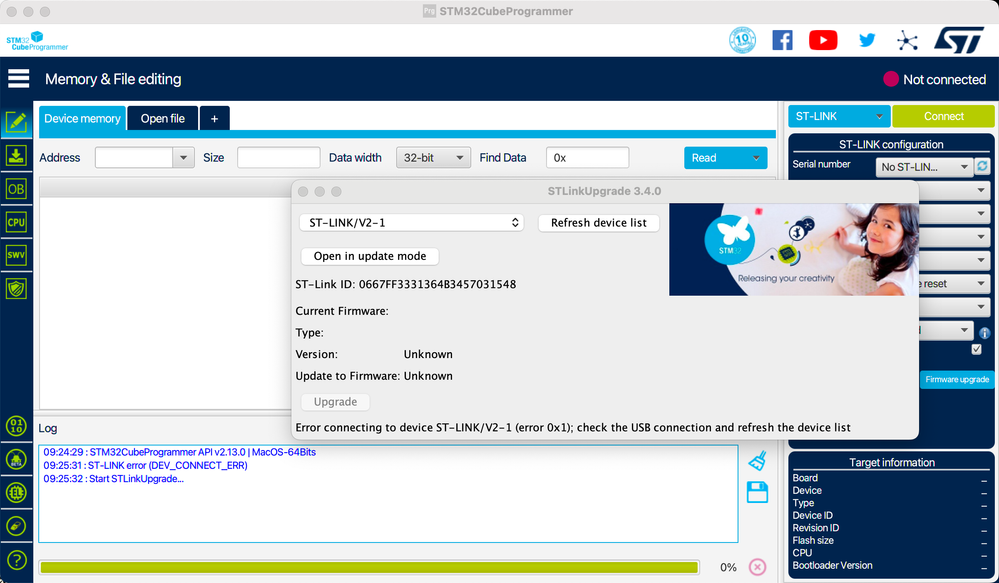Select device in ST-LINK/V2-1 dropdown
999x583 pixels.
pos(411,222)
